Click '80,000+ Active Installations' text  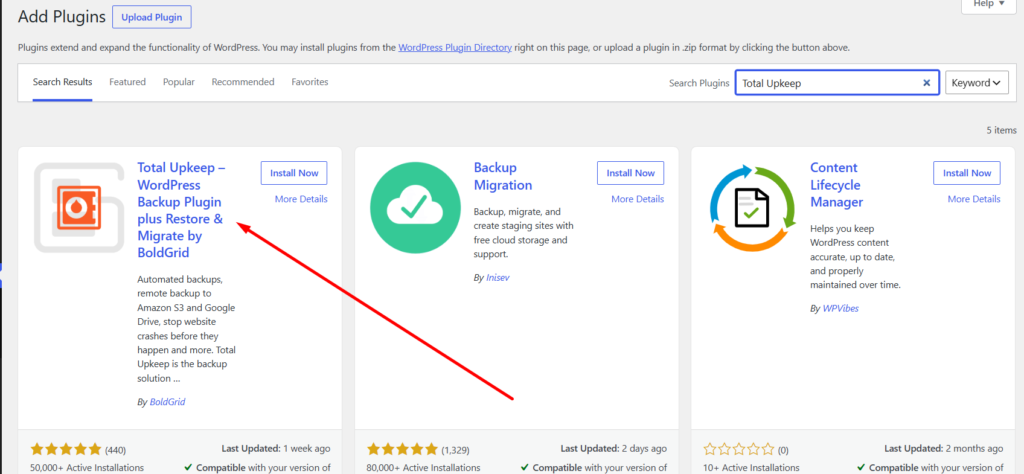coord(423,467)
